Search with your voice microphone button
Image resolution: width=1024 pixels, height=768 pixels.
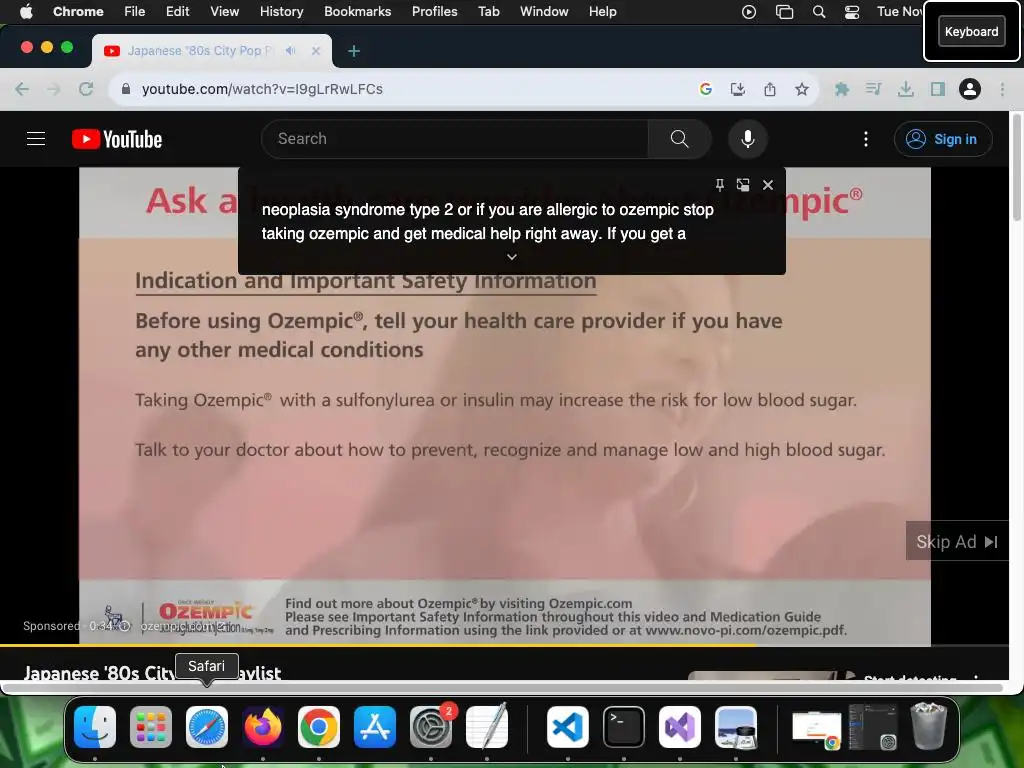point(748,139)
